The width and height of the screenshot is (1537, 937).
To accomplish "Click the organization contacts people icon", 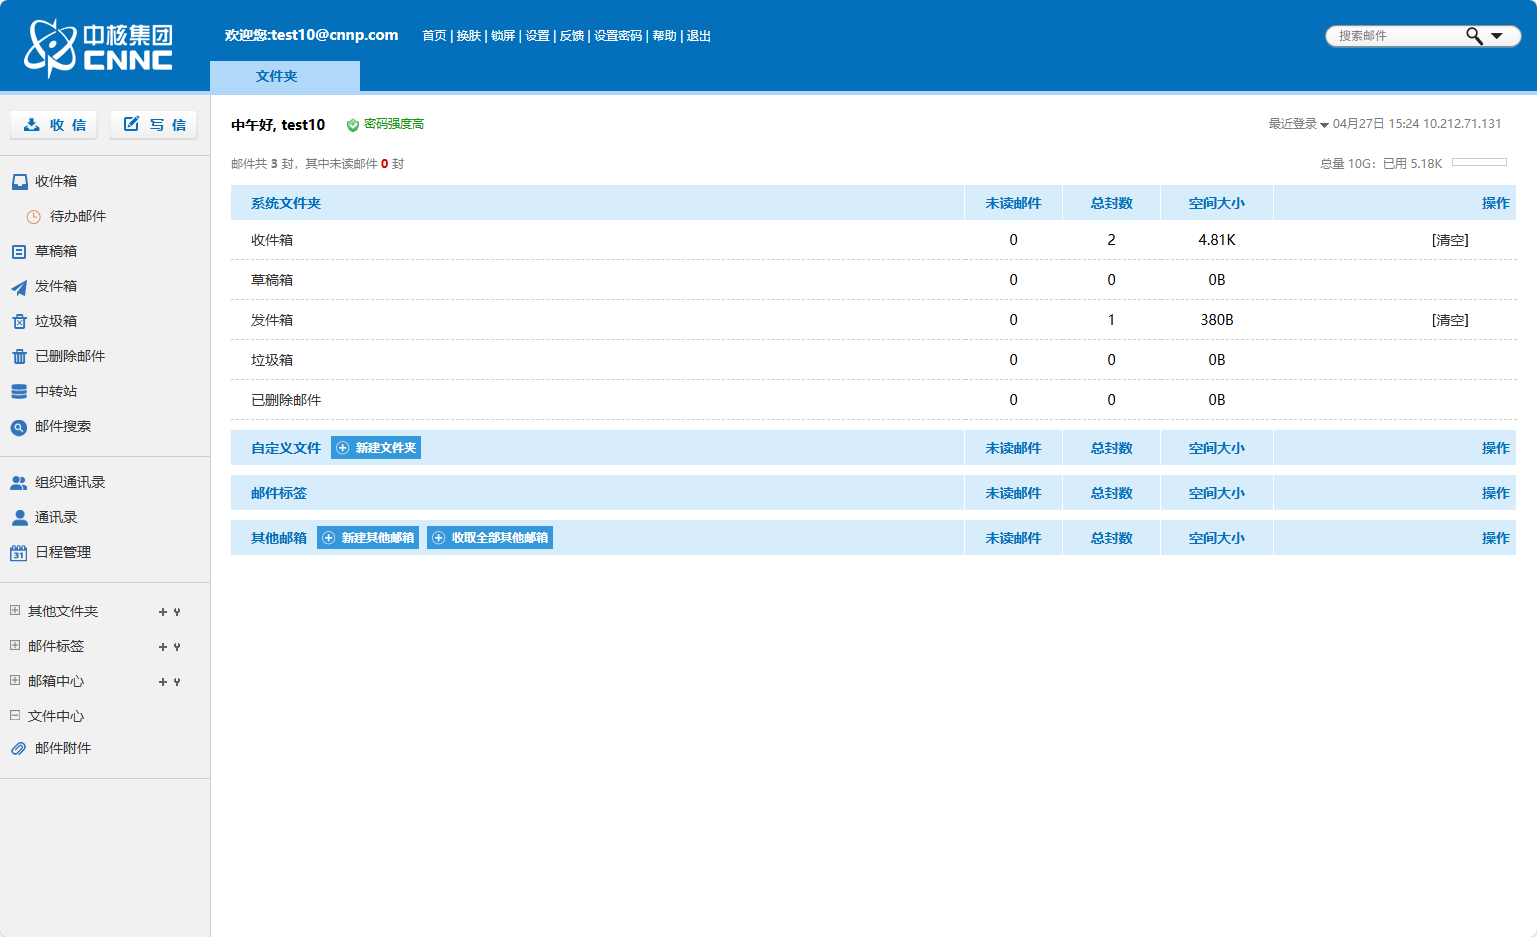I will coord(19,483).
